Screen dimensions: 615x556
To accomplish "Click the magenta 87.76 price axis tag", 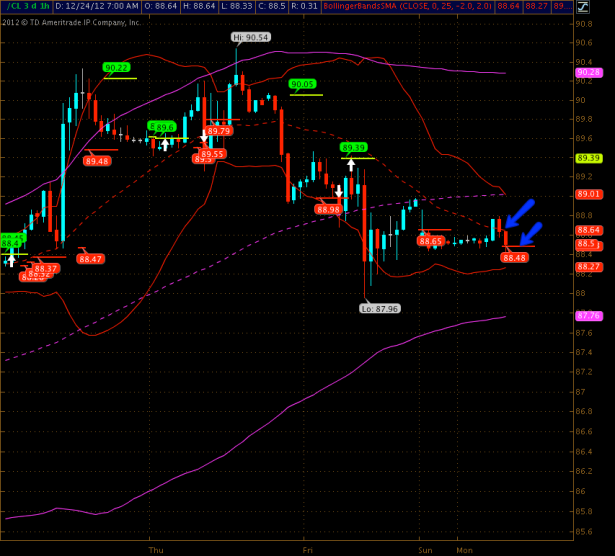I will pyautogui.click(x=588, y=316).
